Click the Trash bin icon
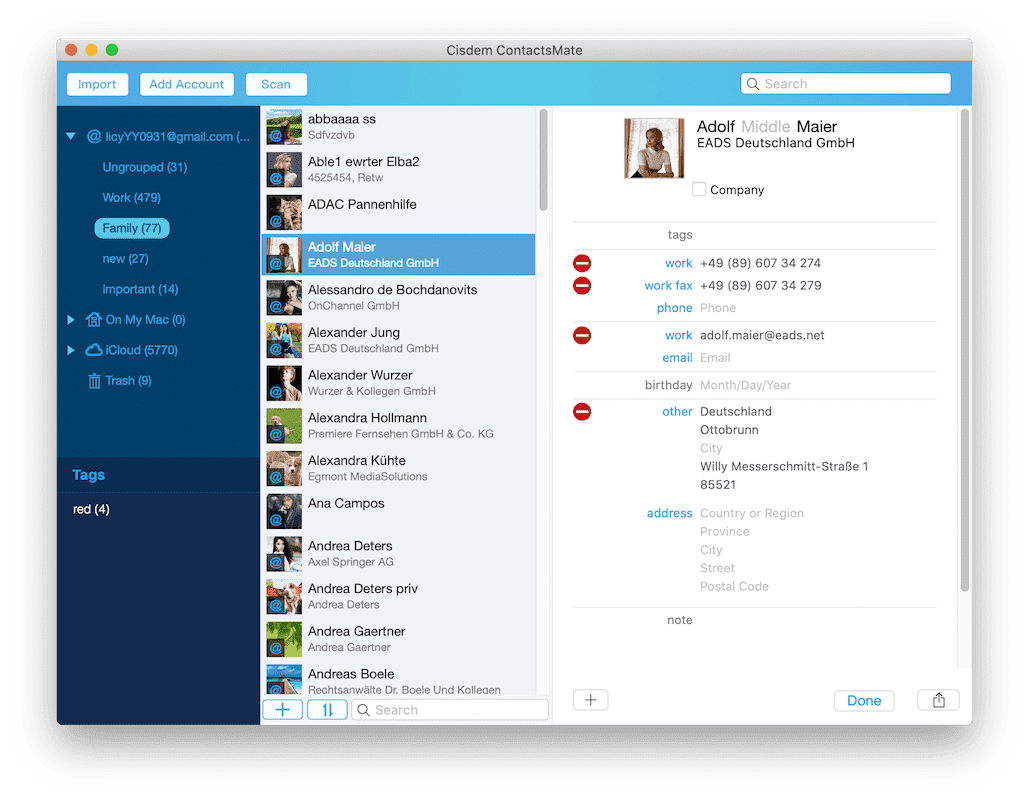 tap(94, 381)
